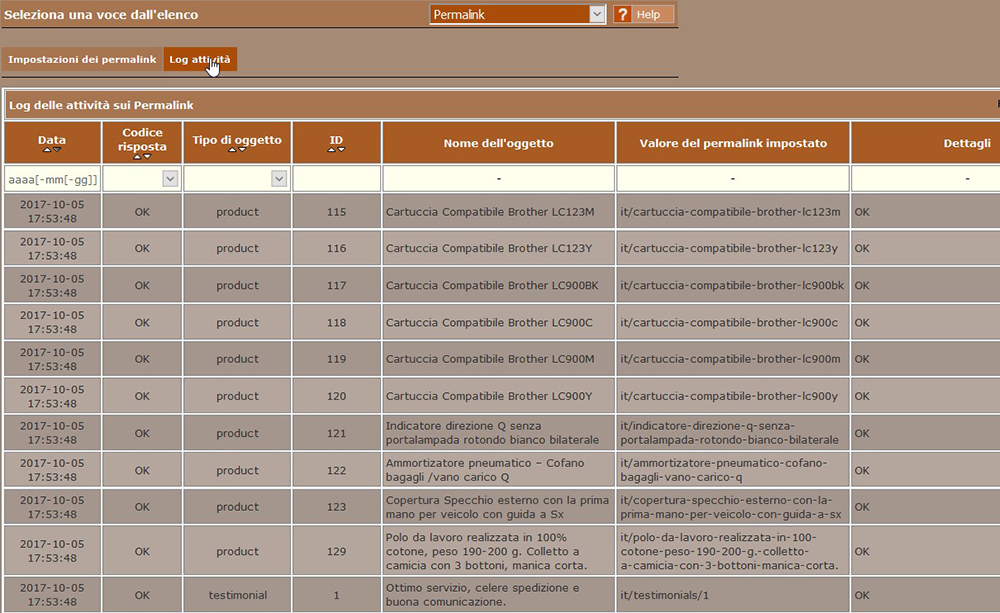Image resolution: width=1000 pixels, height=613 pixels.
Task: Click permalink it/copertura-specchio-esterno value
Action: tap(731, 506)
